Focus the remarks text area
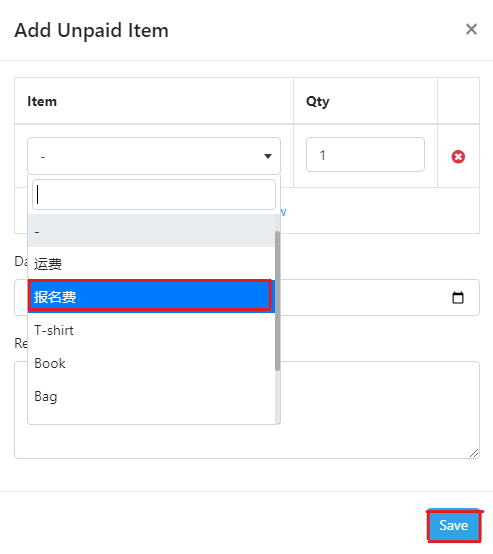Viewport: 493px width, 554px height. click(x=380, y=410)
